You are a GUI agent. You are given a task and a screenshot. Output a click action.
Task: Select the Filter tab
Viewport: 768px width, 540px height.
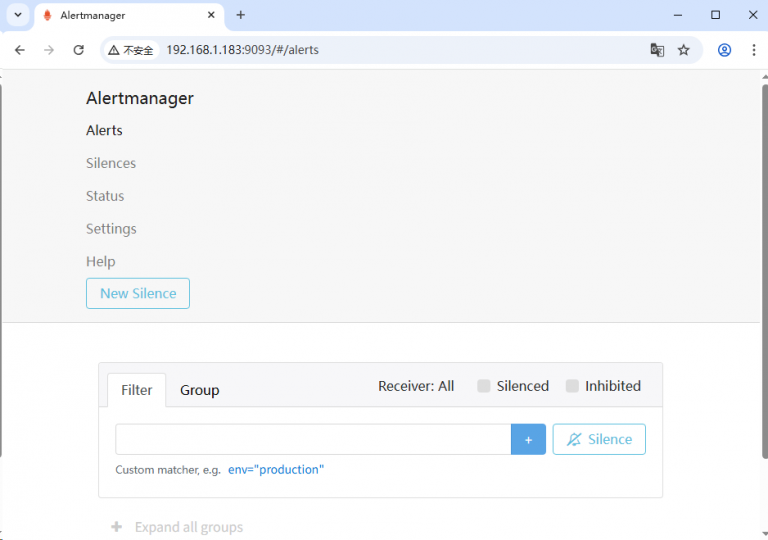click(137, 390)
